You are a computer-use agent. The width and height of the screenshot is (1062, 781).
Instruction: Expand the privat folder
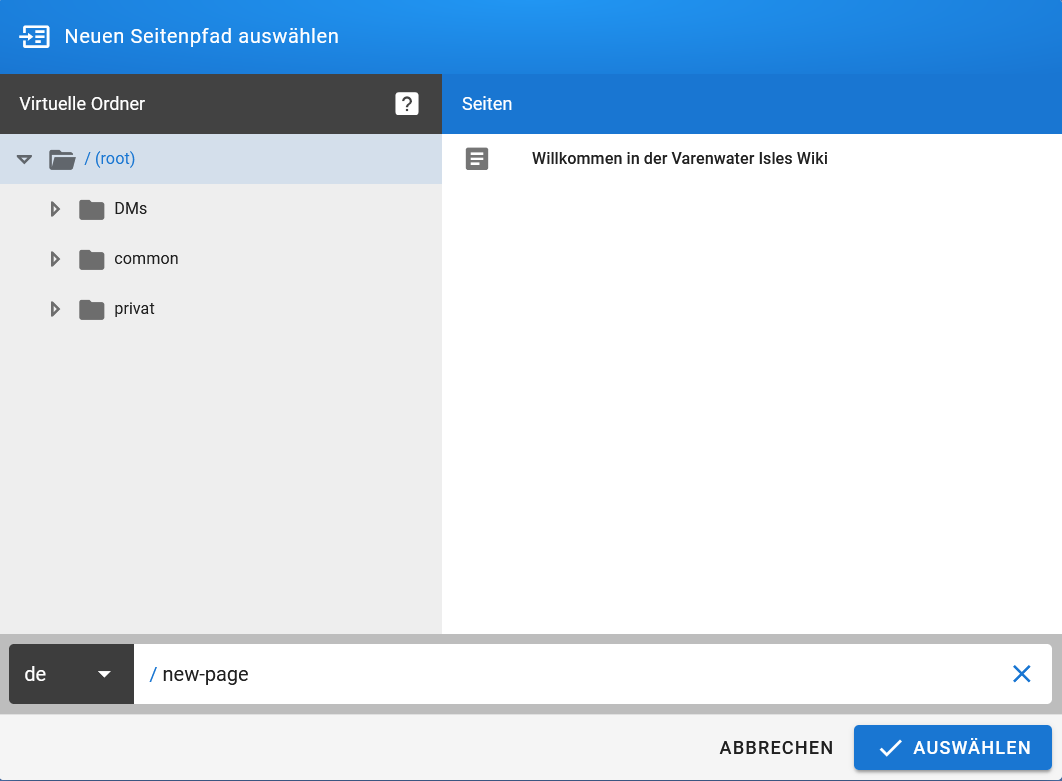click(x=55, y=308)
